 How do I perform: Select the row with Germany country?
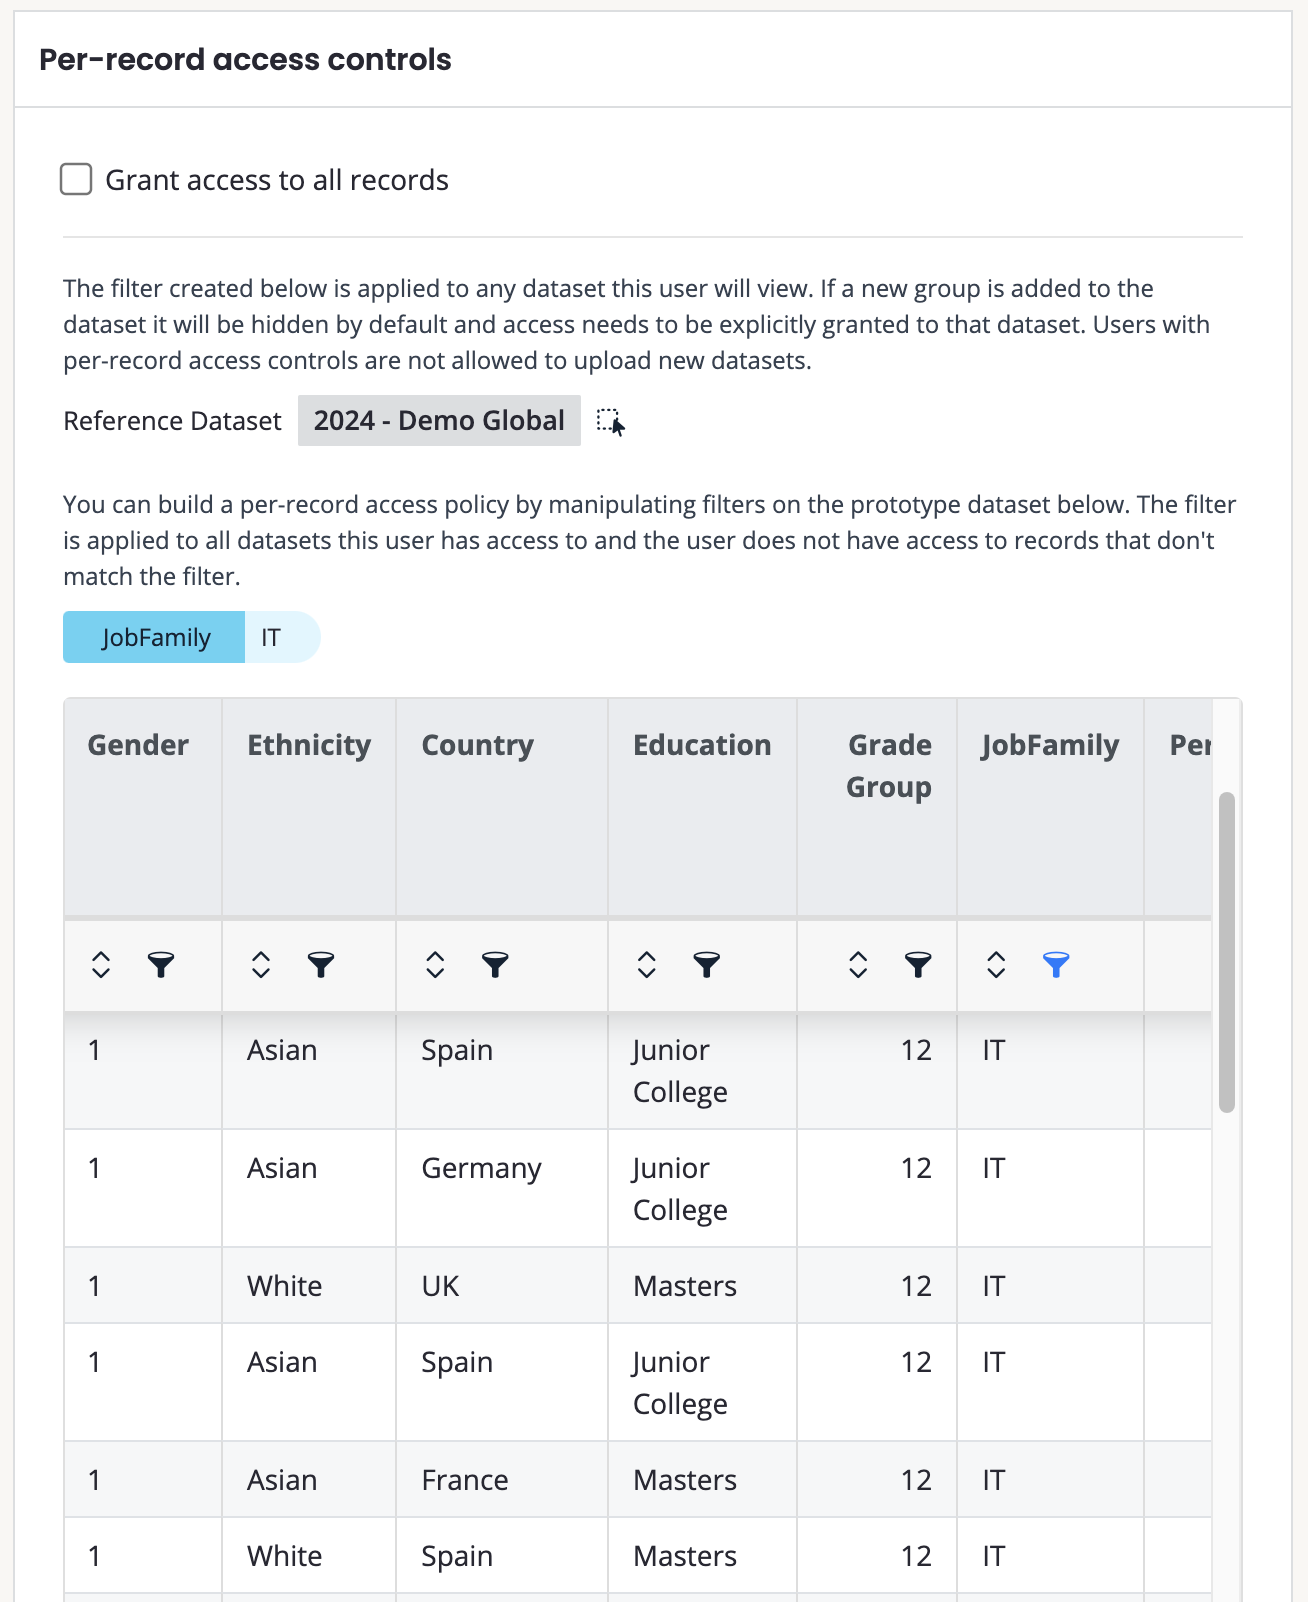tap(481, 1169)
